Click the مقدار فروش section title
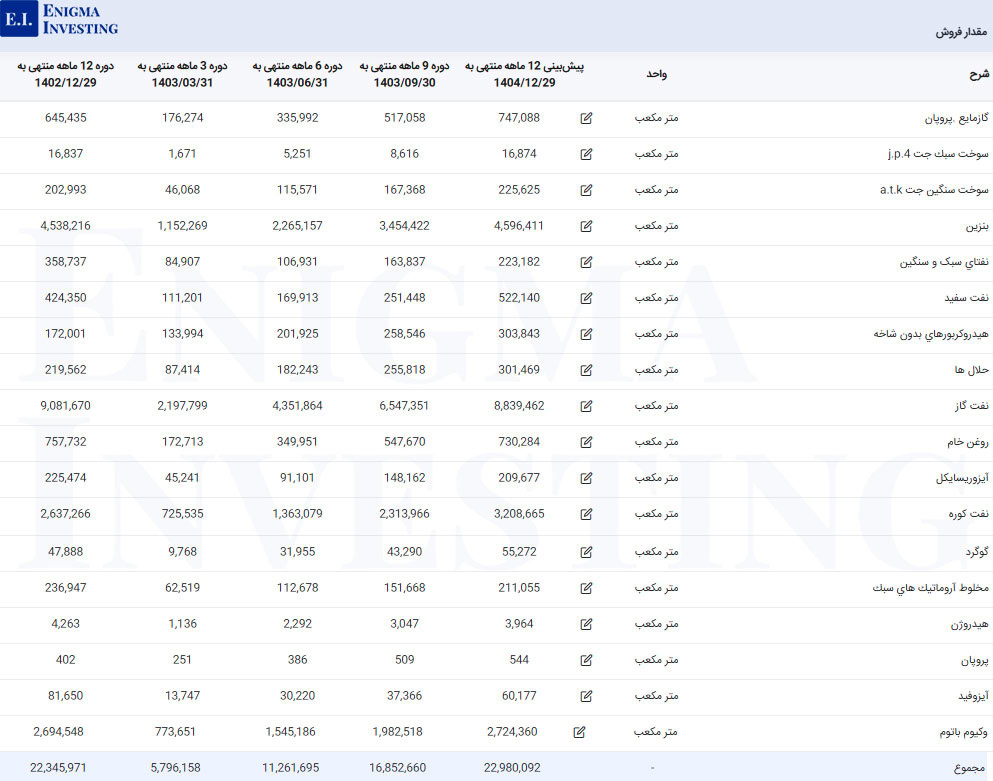Viewport: 993px width, 781px height. (x=961, y=32)
